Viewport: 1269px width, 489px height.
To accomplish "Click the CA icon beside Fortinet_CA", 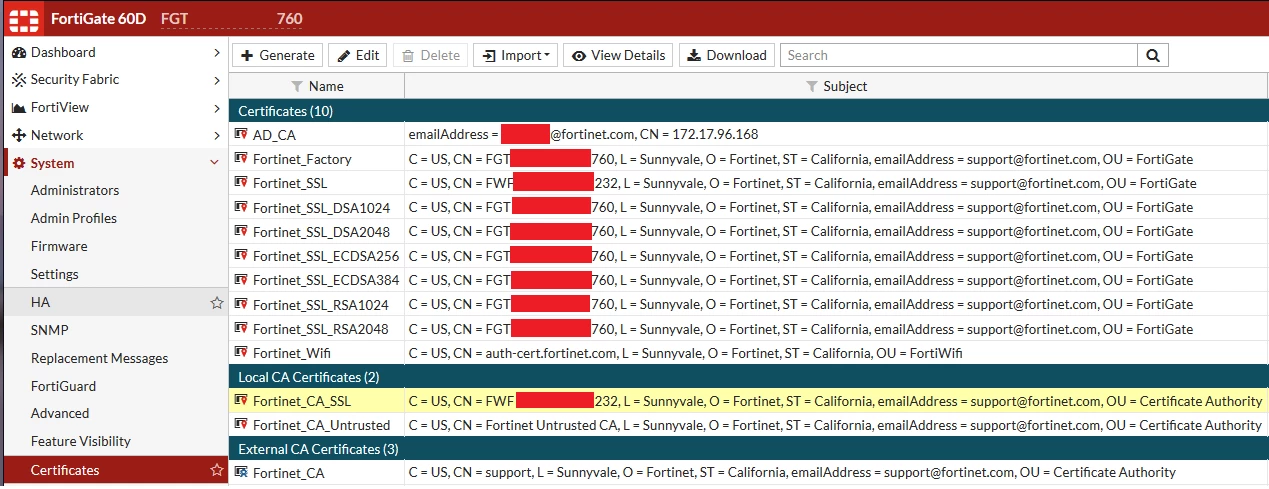I will click(241, 472).
